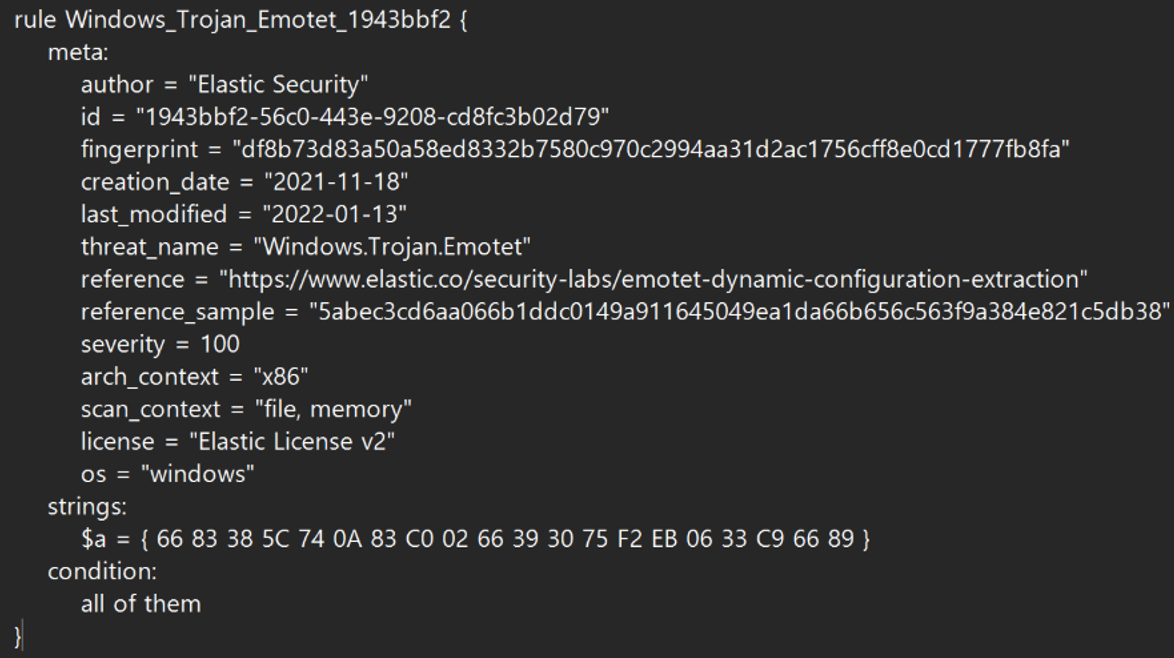Click the rule name Windows_Trojan_Emotet_1943bbf2
Screen dimensions: 1174x658
coord(255,20)
